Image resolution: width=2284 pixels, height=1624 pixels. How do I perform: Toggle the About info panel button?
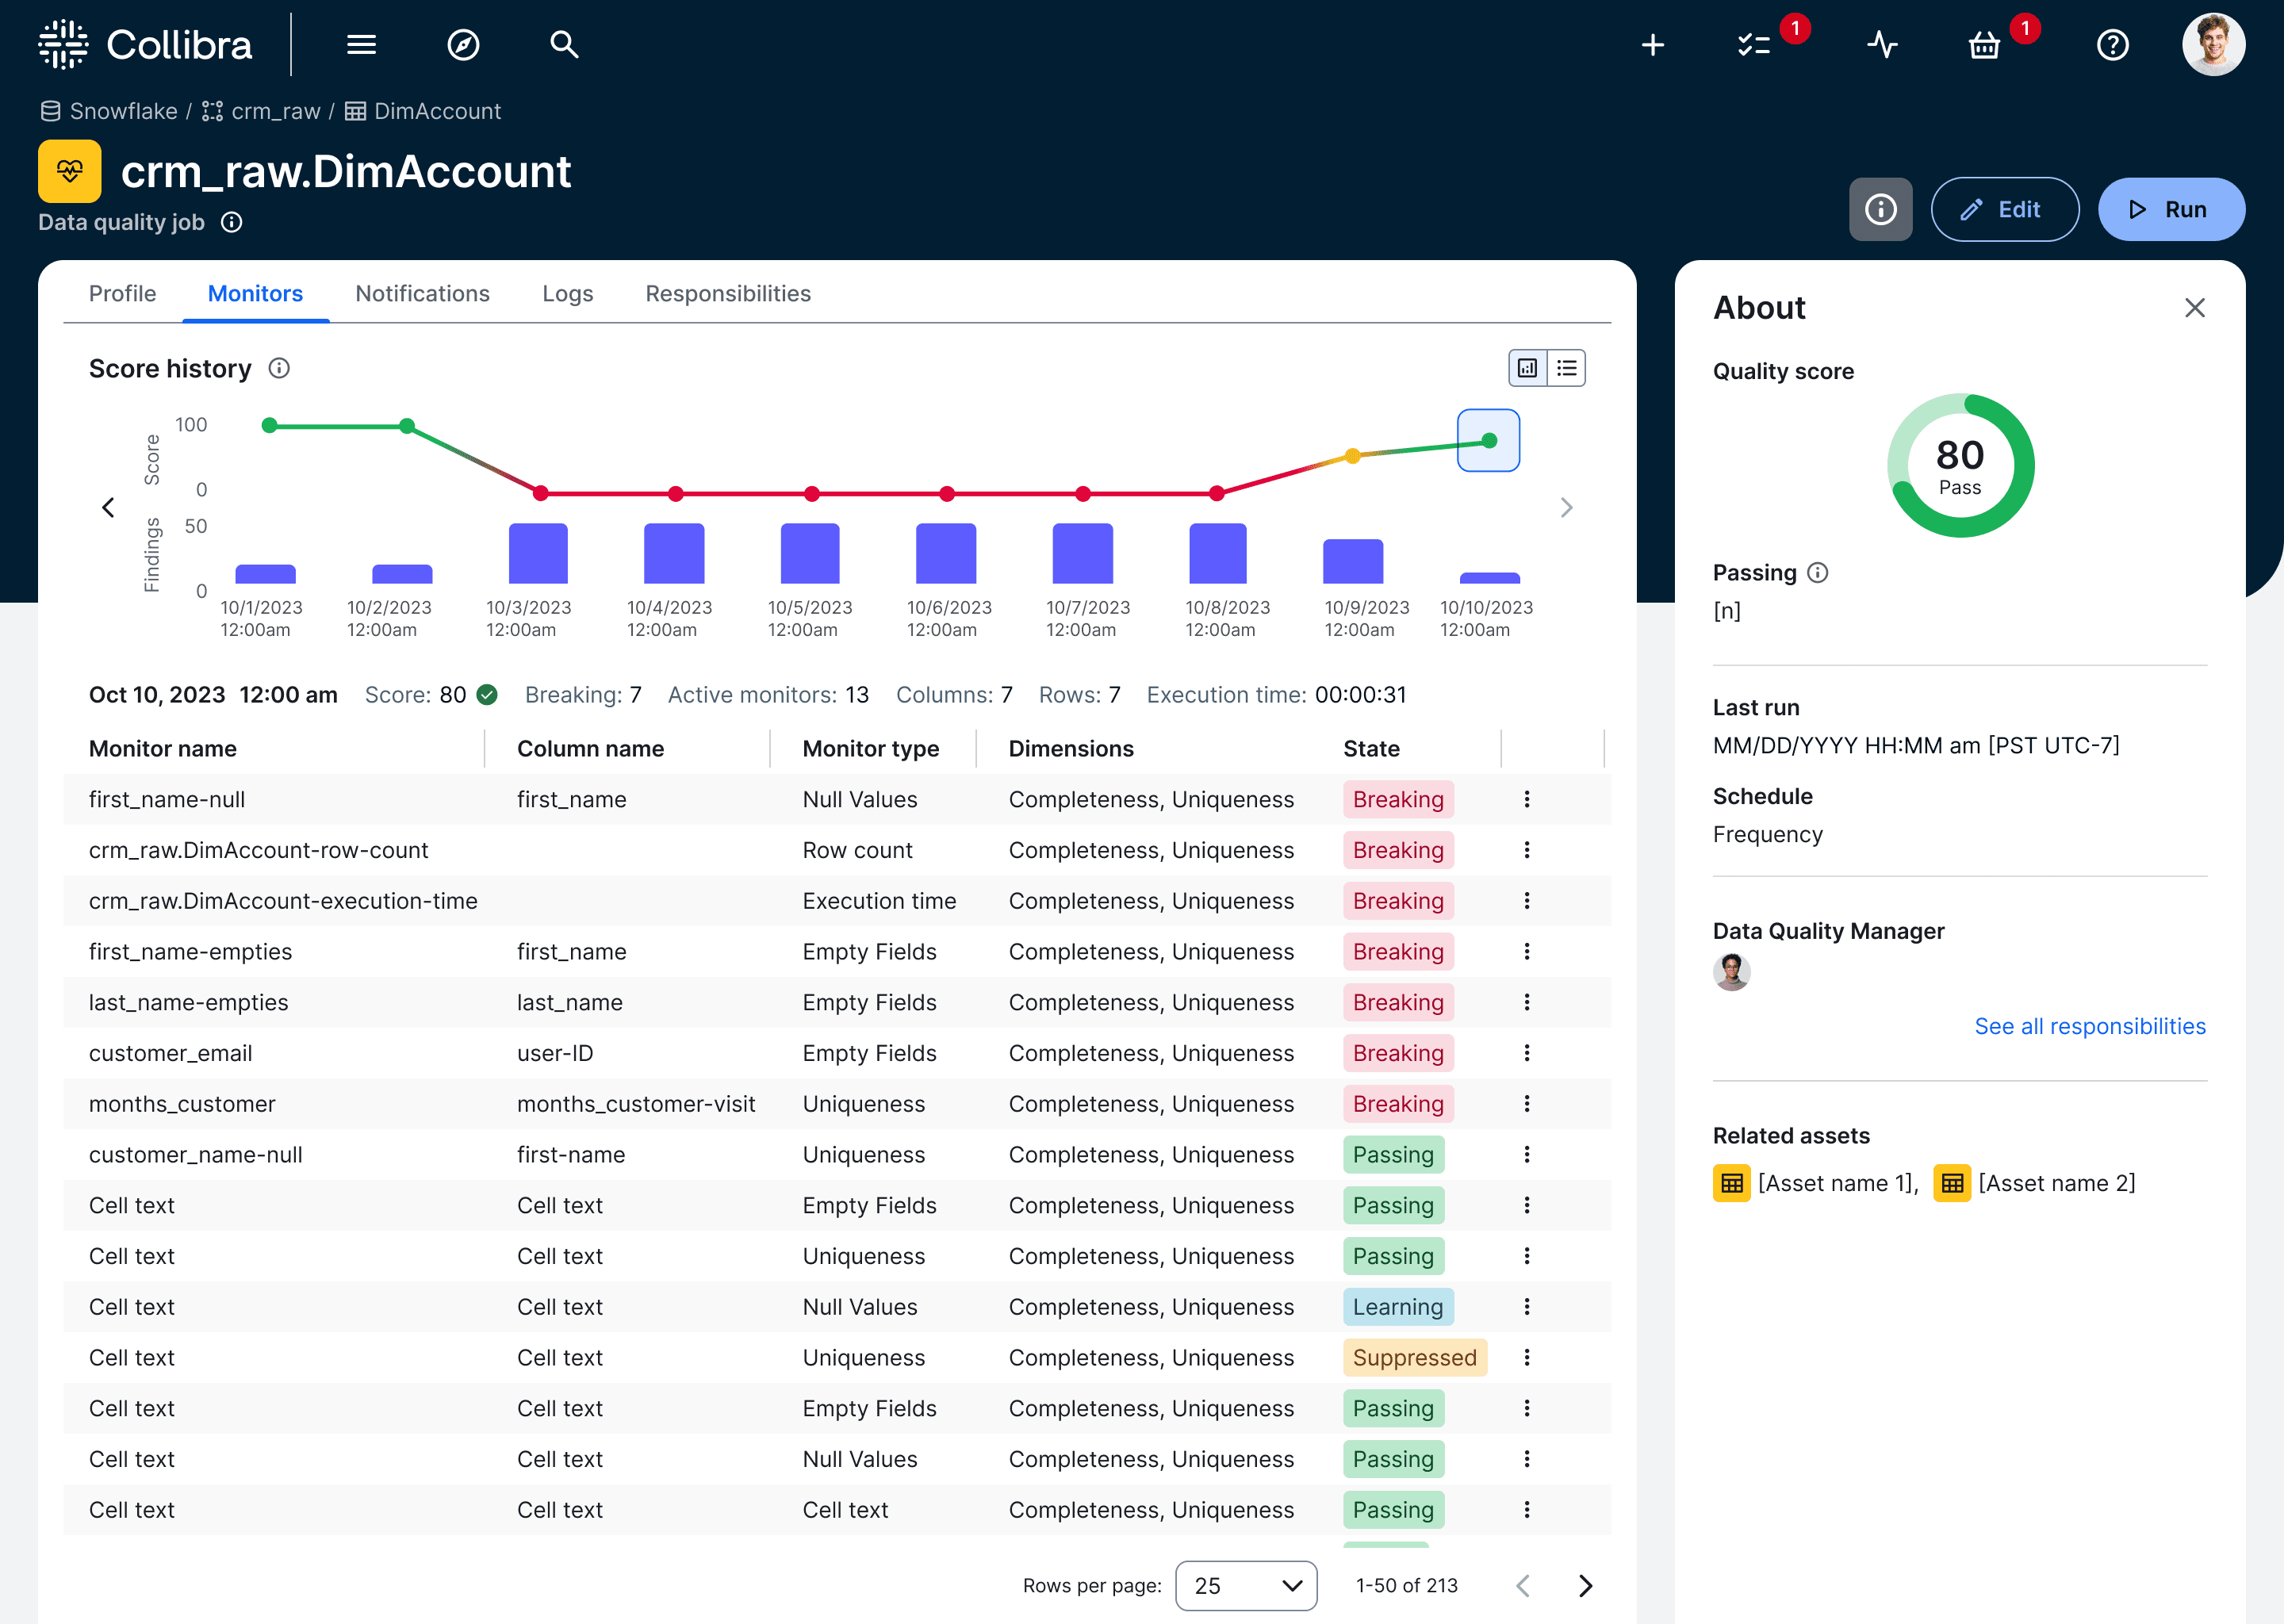(x=1880, y=209)
